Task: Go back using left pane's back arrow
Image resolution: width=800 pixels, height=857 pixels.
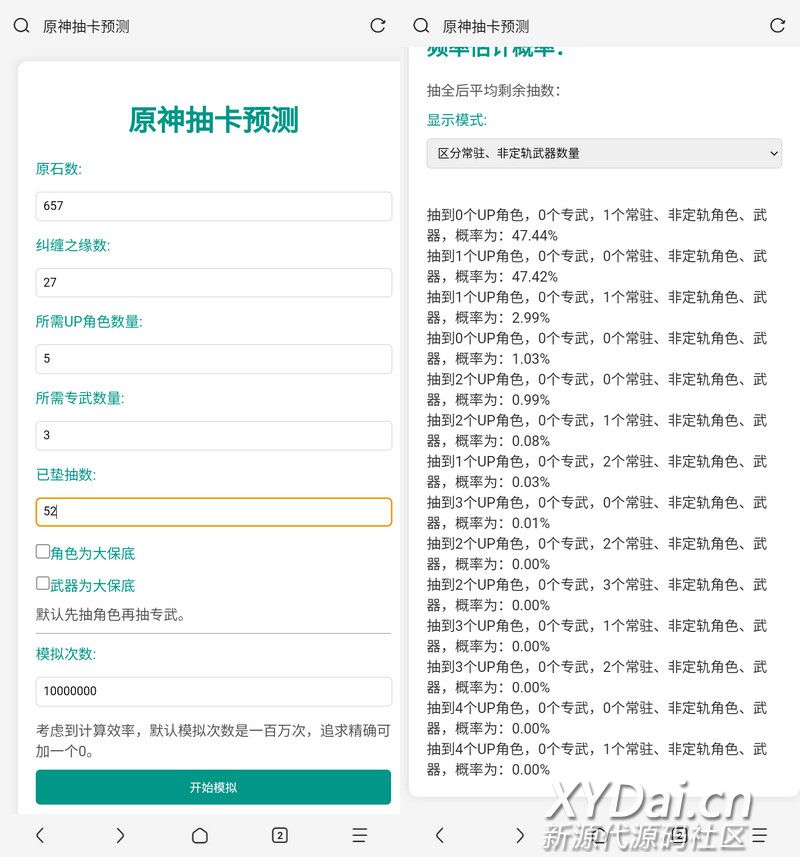Action: [x=40, y=835]
